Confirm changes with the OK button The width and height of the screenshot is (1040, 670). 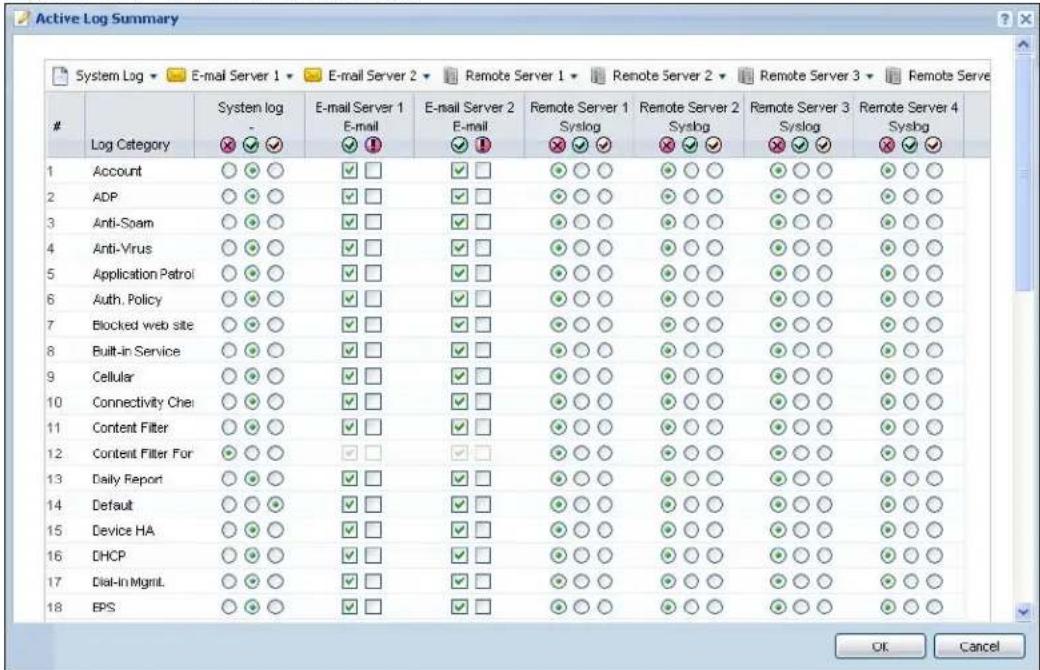tap(879, 646)
